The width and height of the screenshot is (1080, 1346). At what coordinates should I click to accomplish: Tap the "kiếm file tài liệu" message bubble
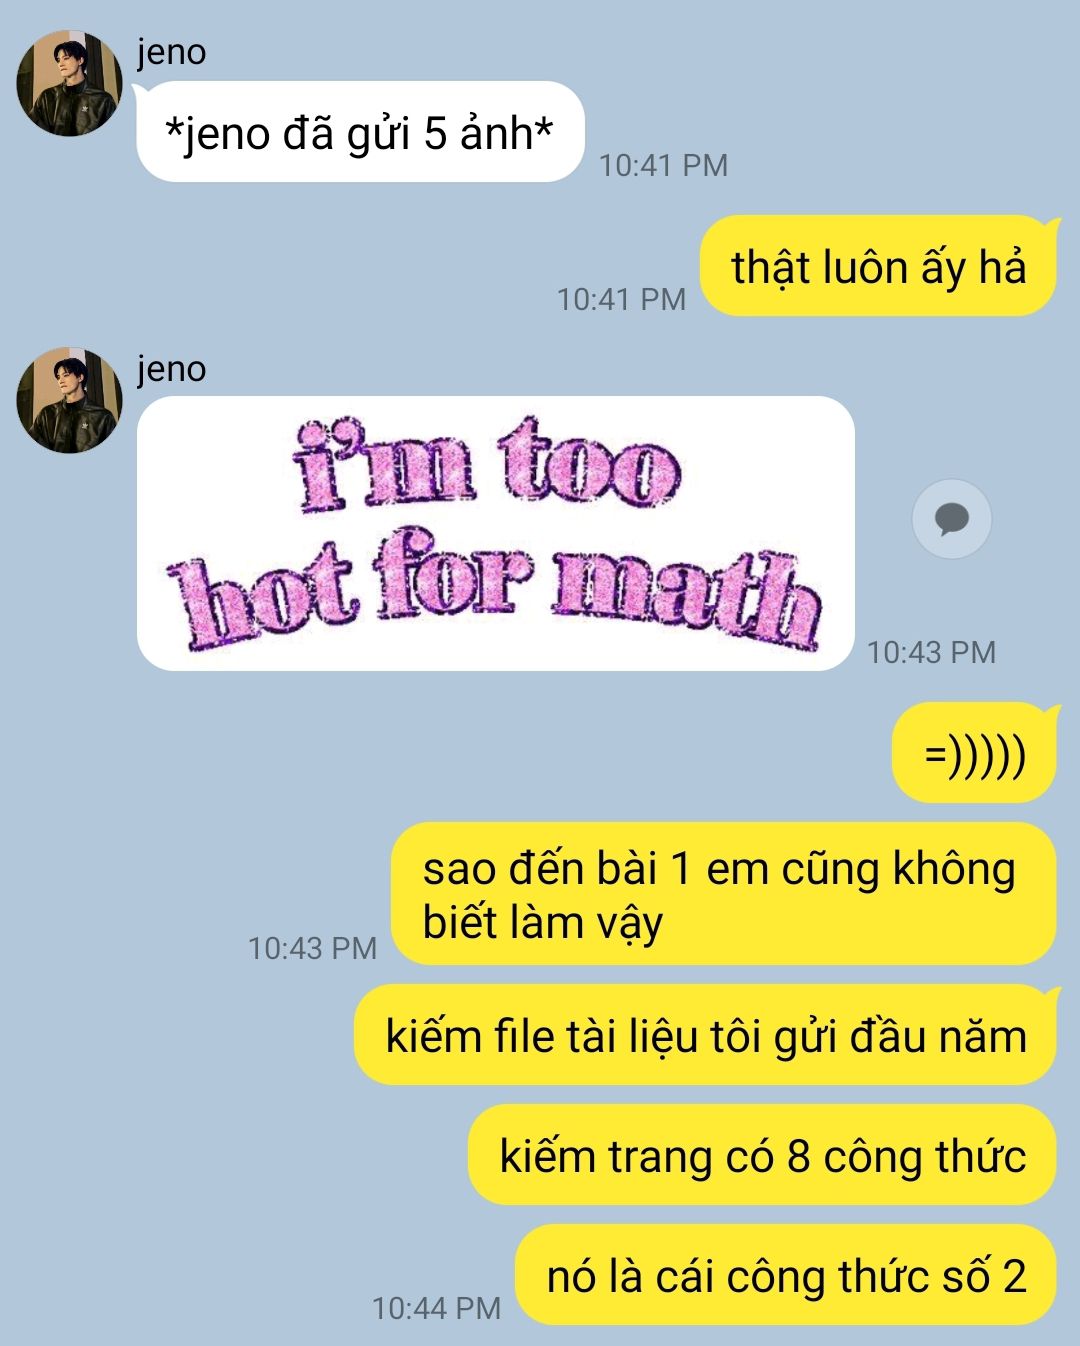click(x=706, y=1035)
